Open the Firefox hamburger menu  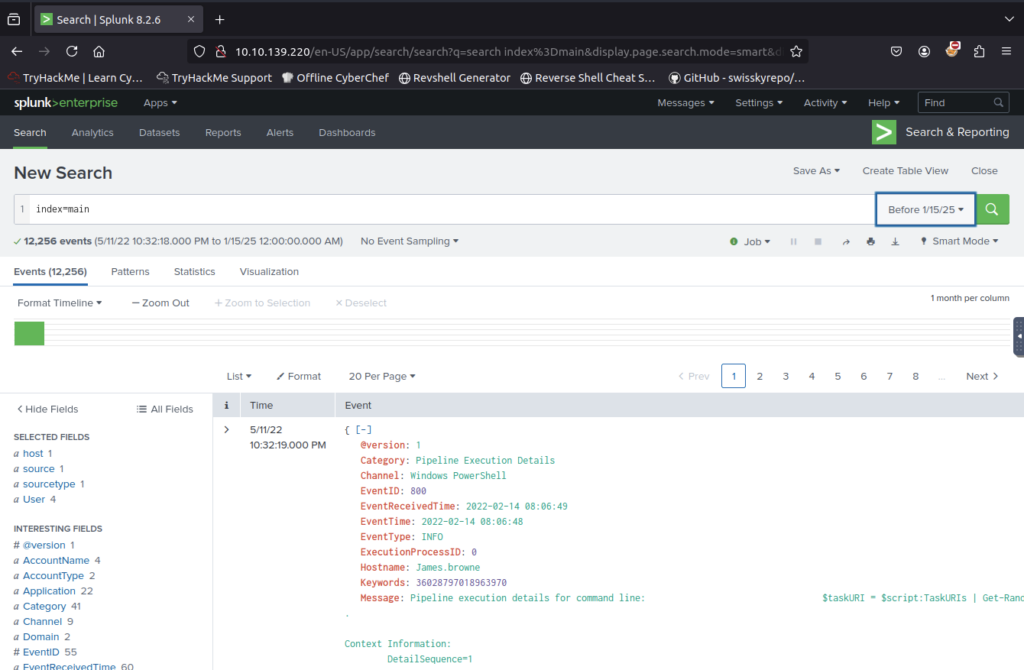click(1006, 52)
